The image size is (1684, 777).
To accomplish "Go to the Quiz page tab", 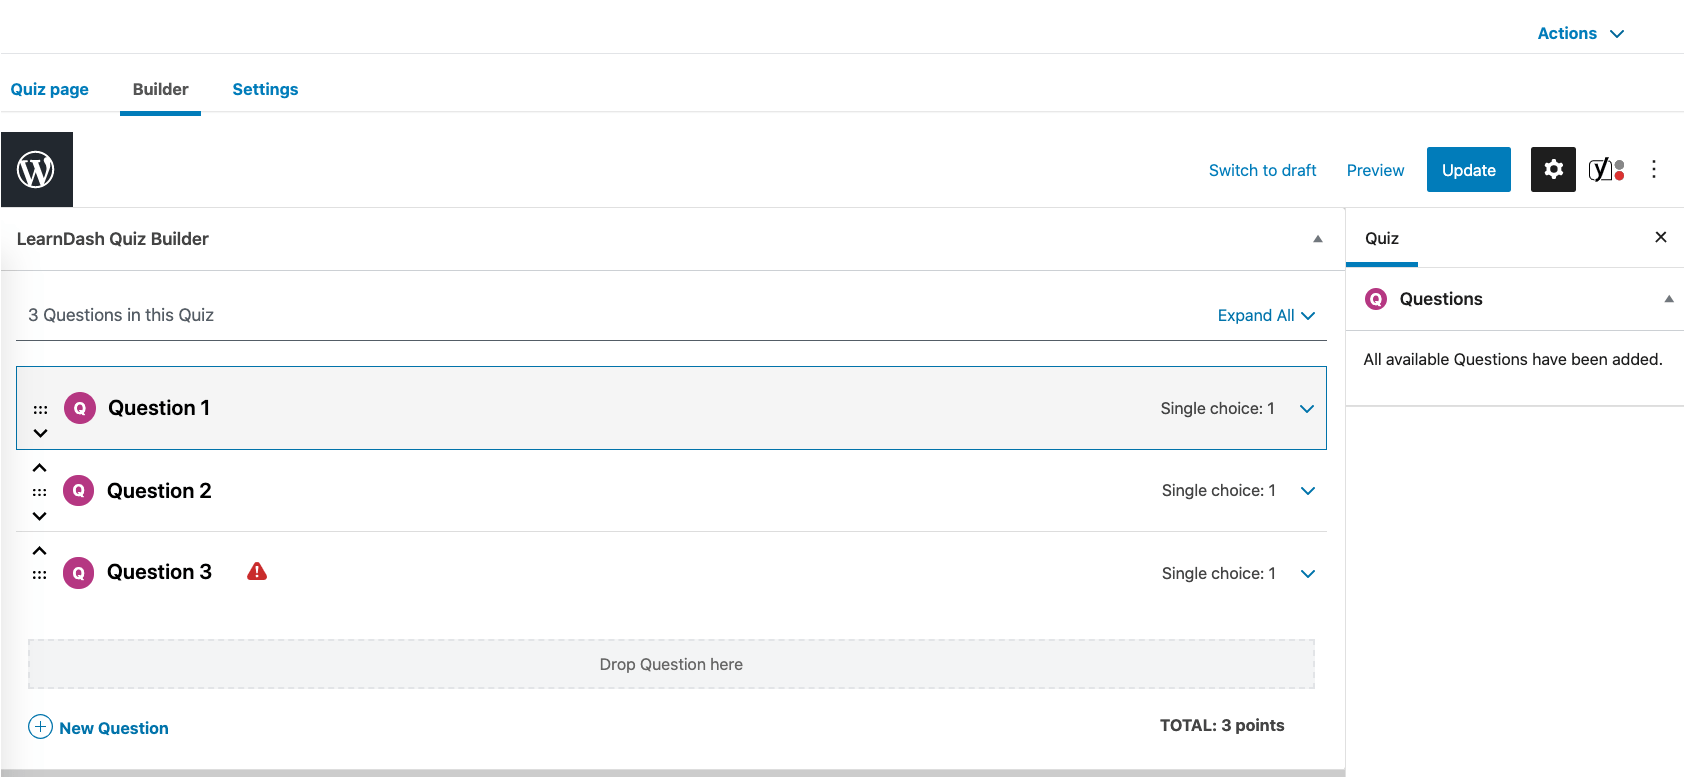I will 49,89.
